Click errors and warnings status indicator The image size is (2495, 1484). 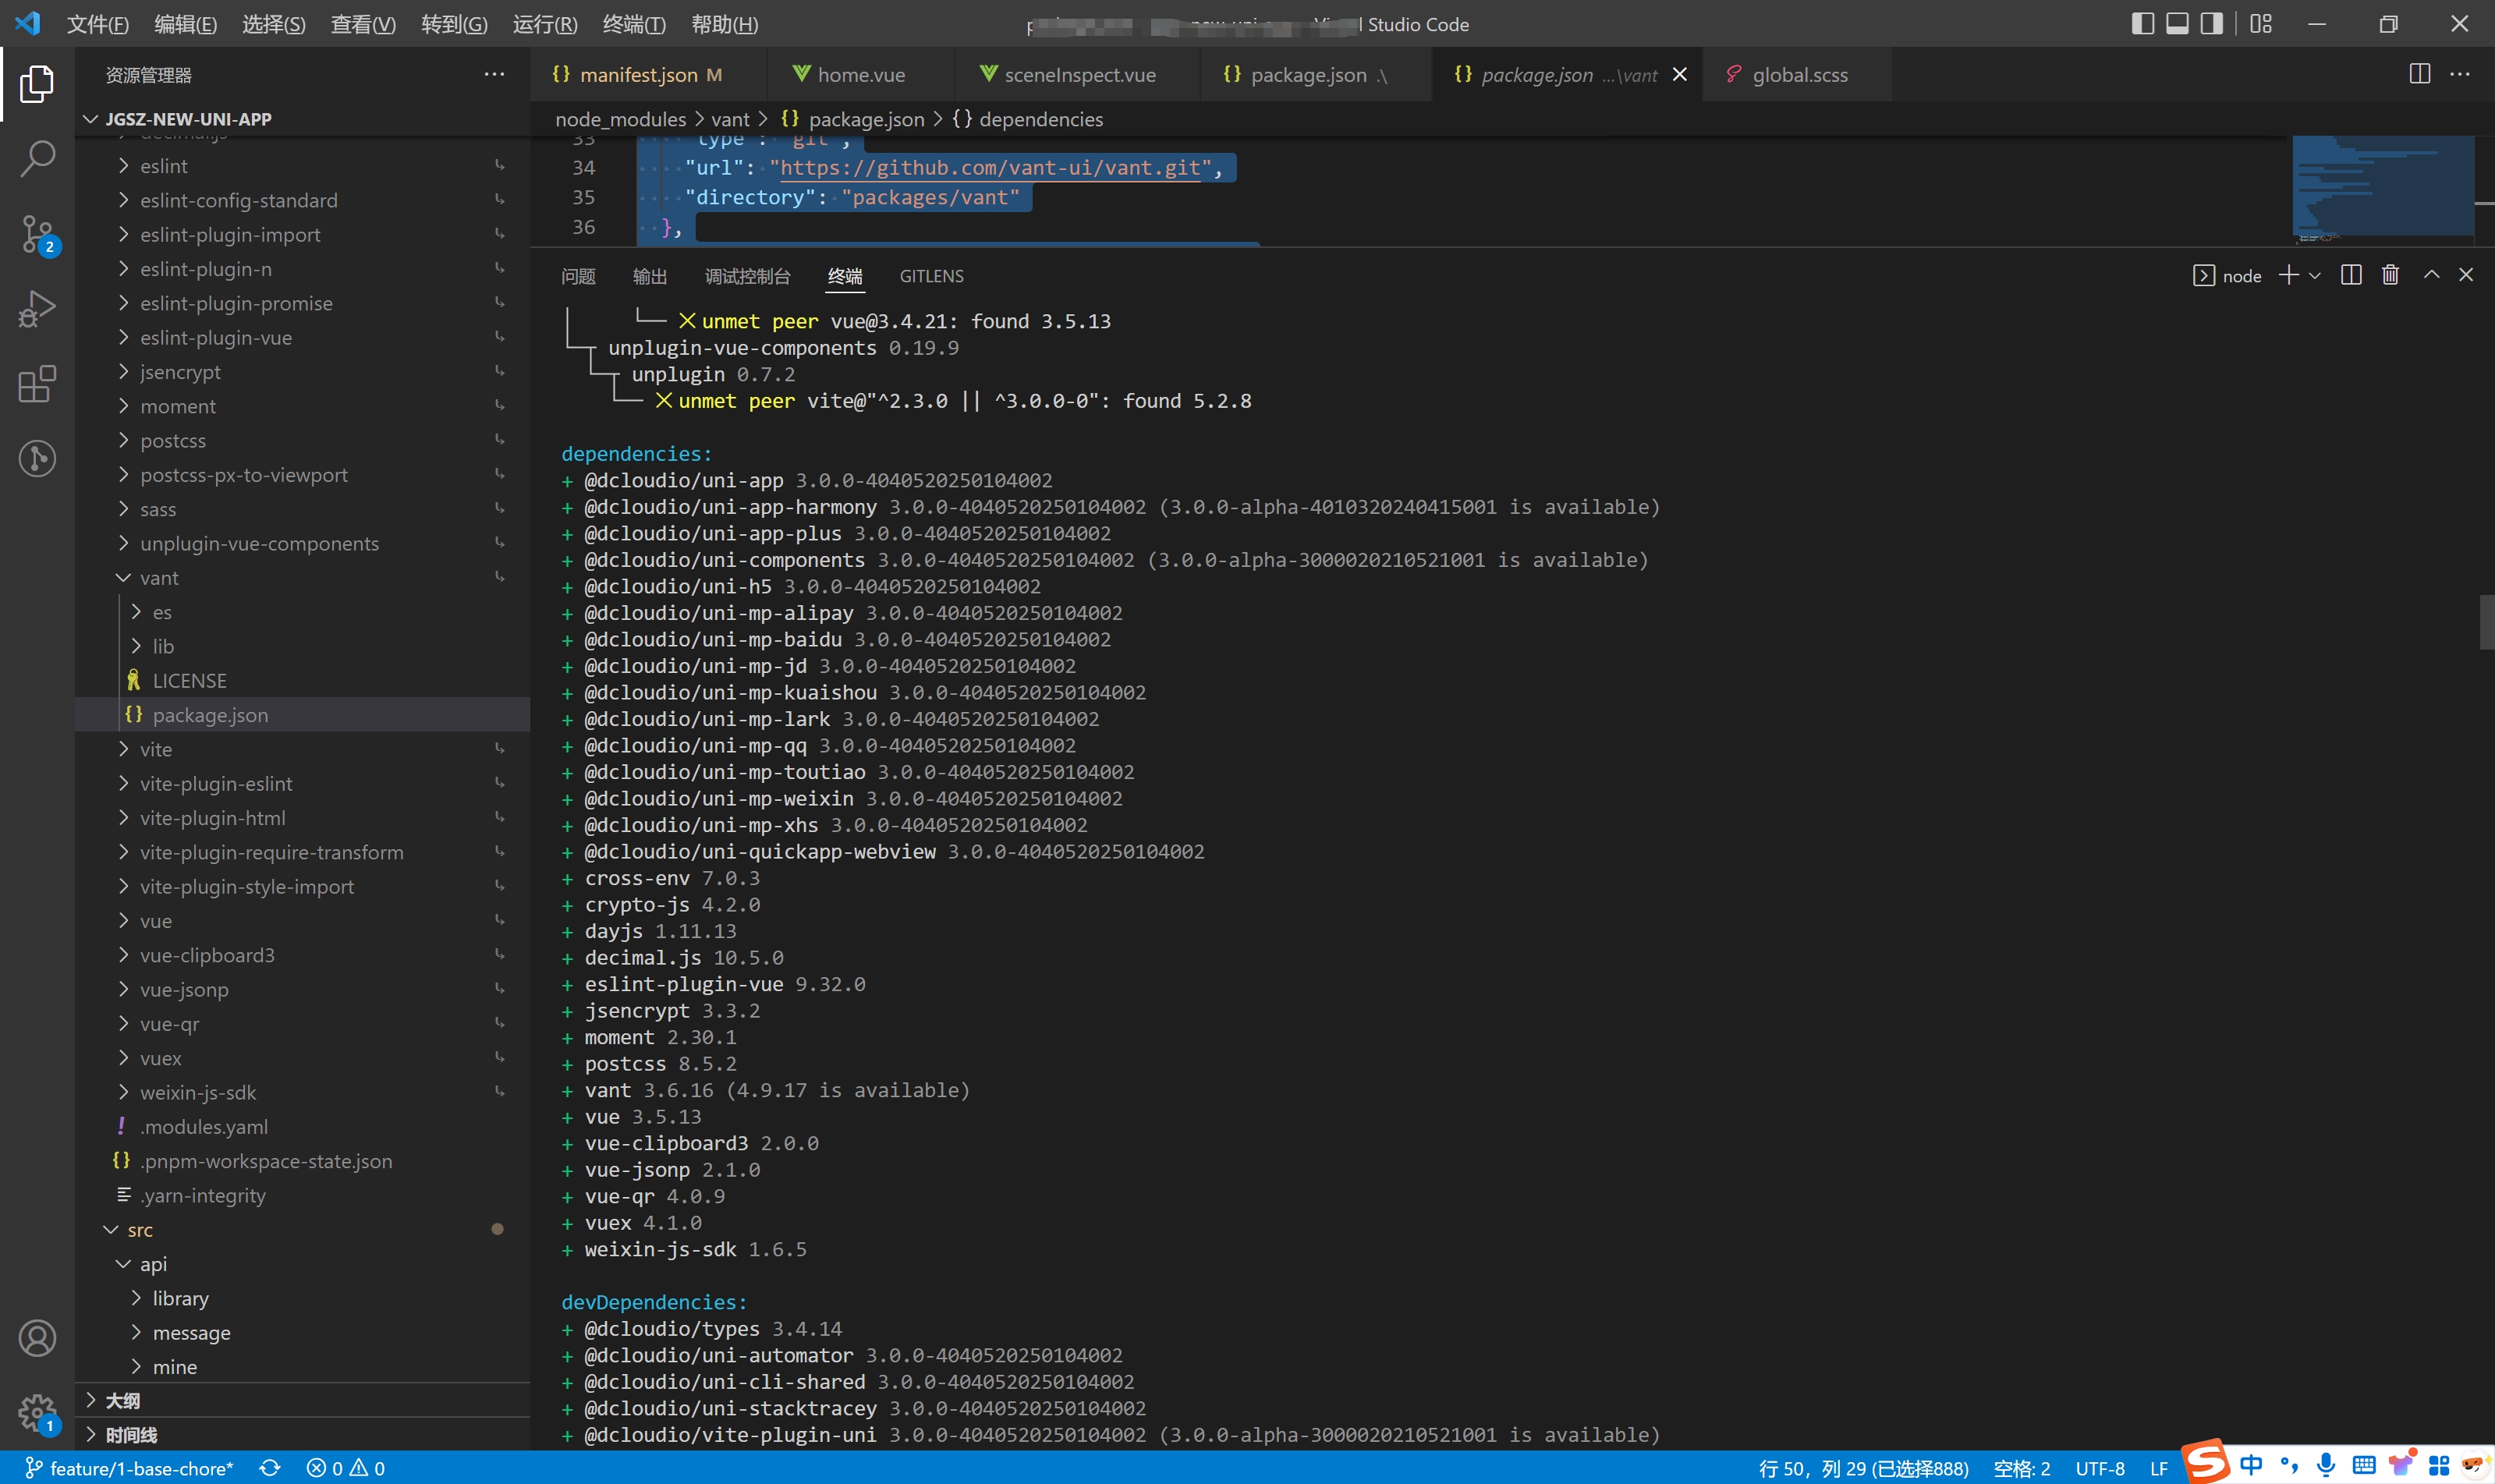[346, 1468]
